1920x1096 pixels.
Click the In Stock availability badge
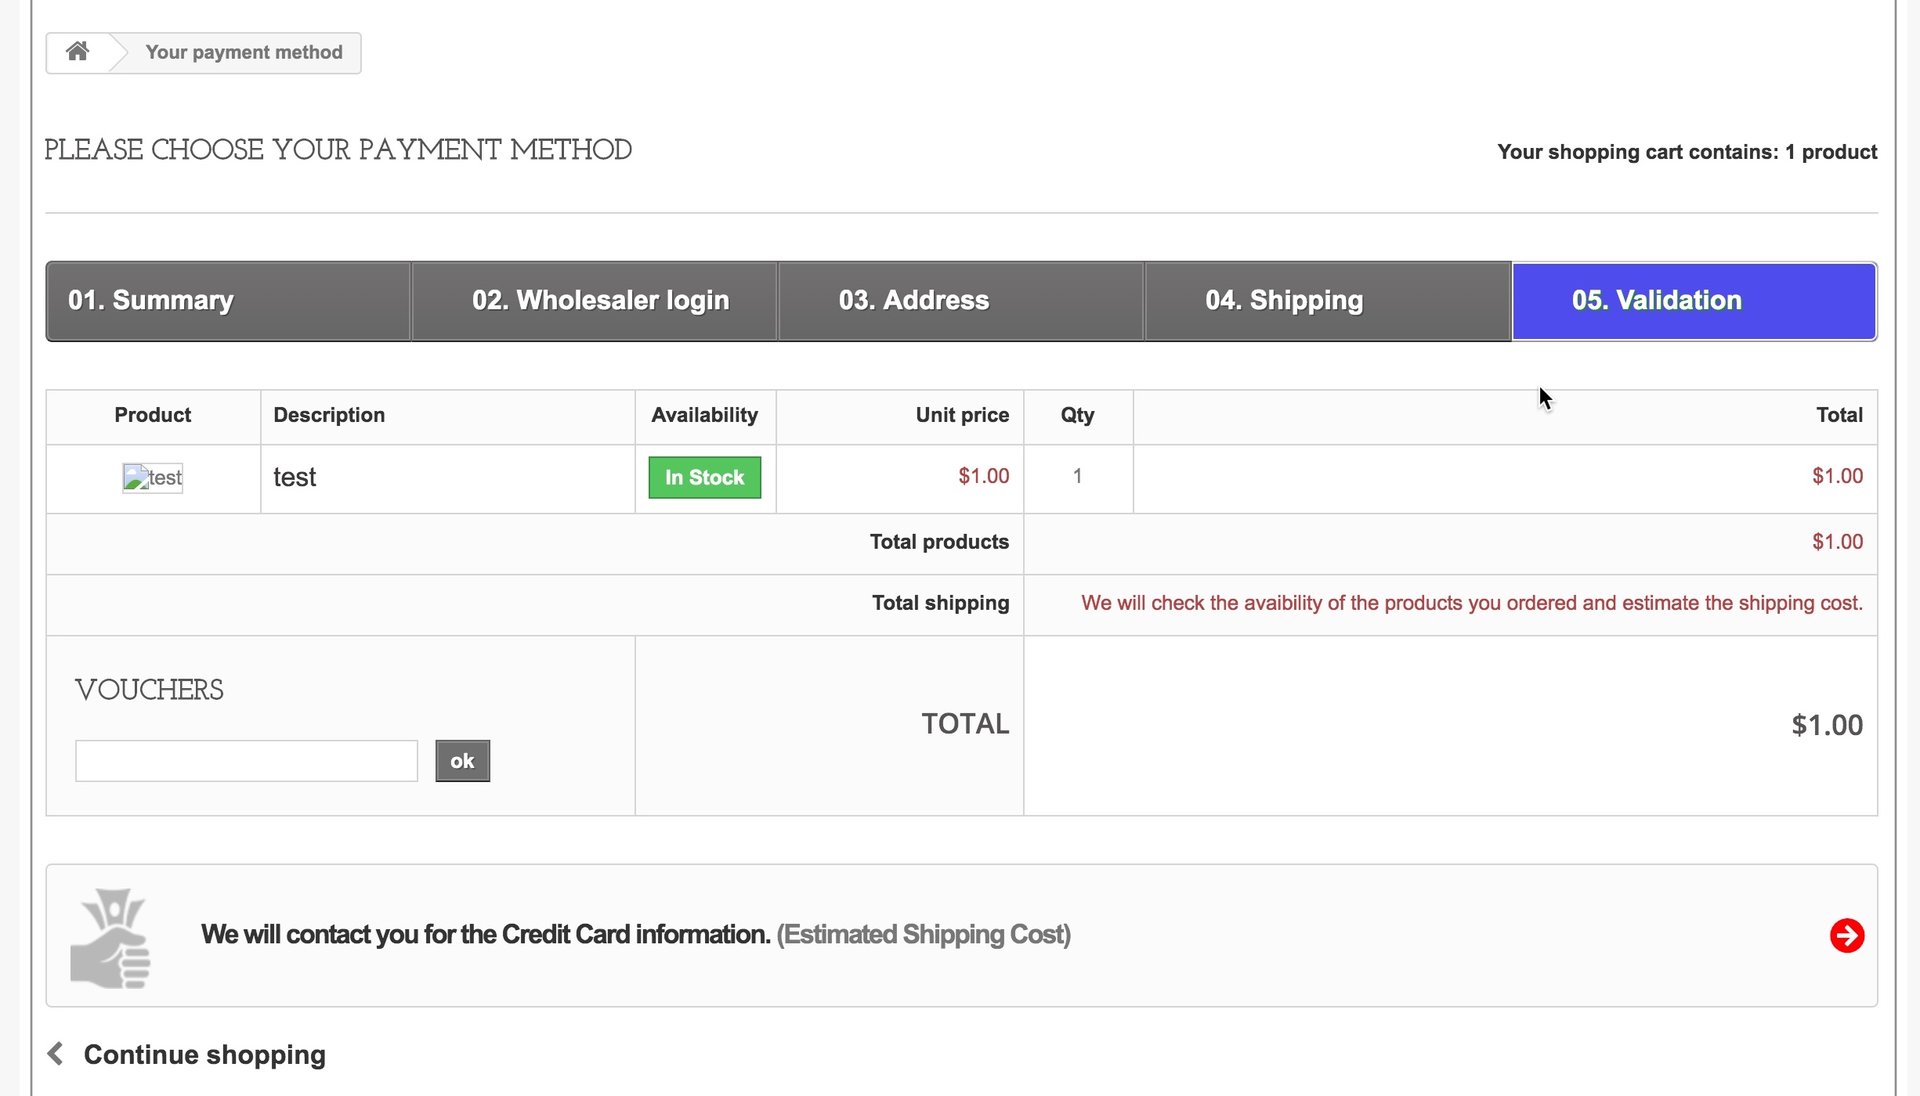tap(704, 478)
